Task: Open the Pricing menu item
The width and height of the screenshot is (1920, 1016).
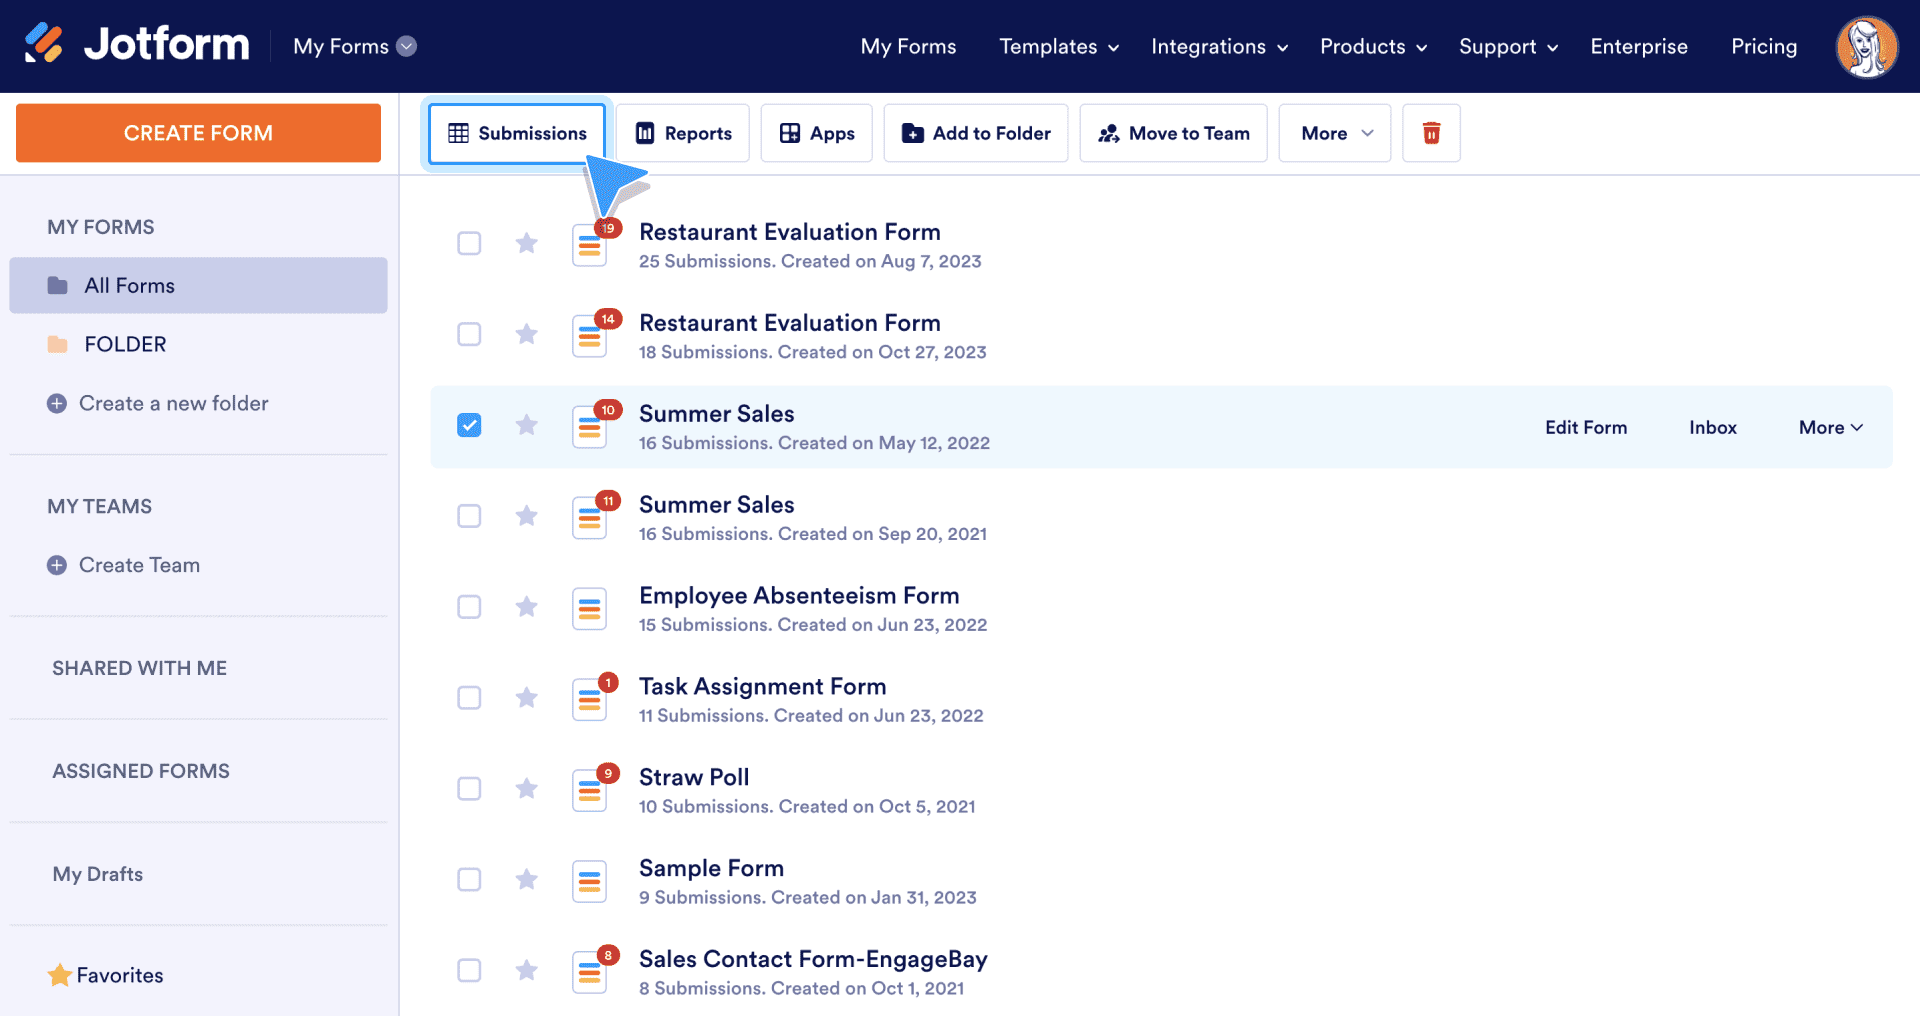Action: pyautogui.click(x=1763, y=47)
